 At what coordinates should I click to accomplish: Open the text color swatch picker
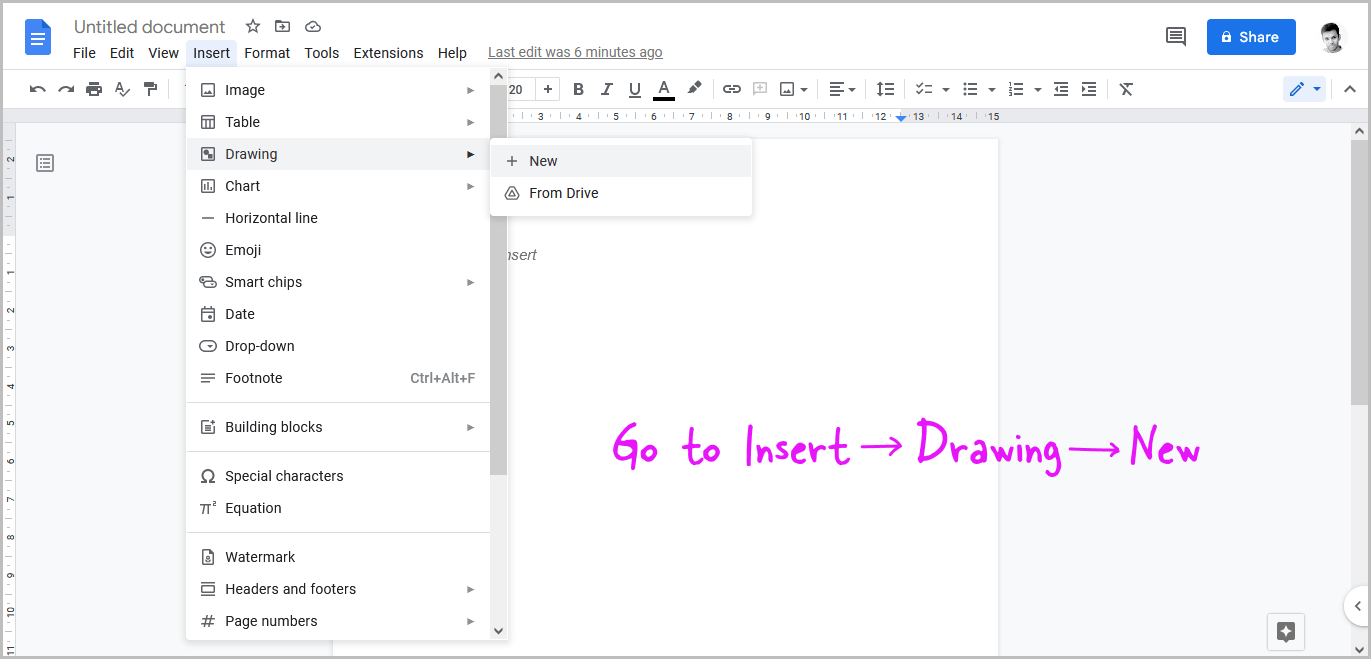[x=663, y=89]
